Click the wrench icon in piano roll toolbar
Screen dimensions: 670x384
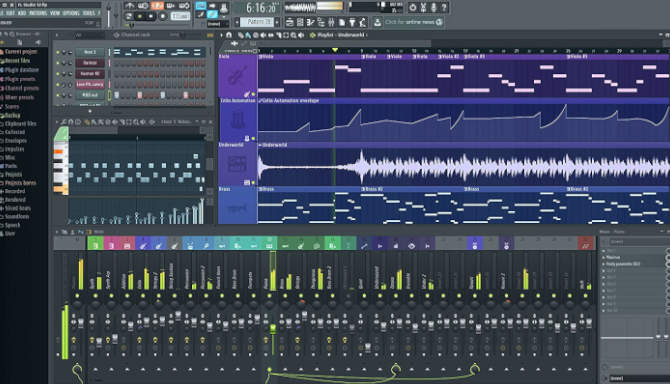[63, 122]
